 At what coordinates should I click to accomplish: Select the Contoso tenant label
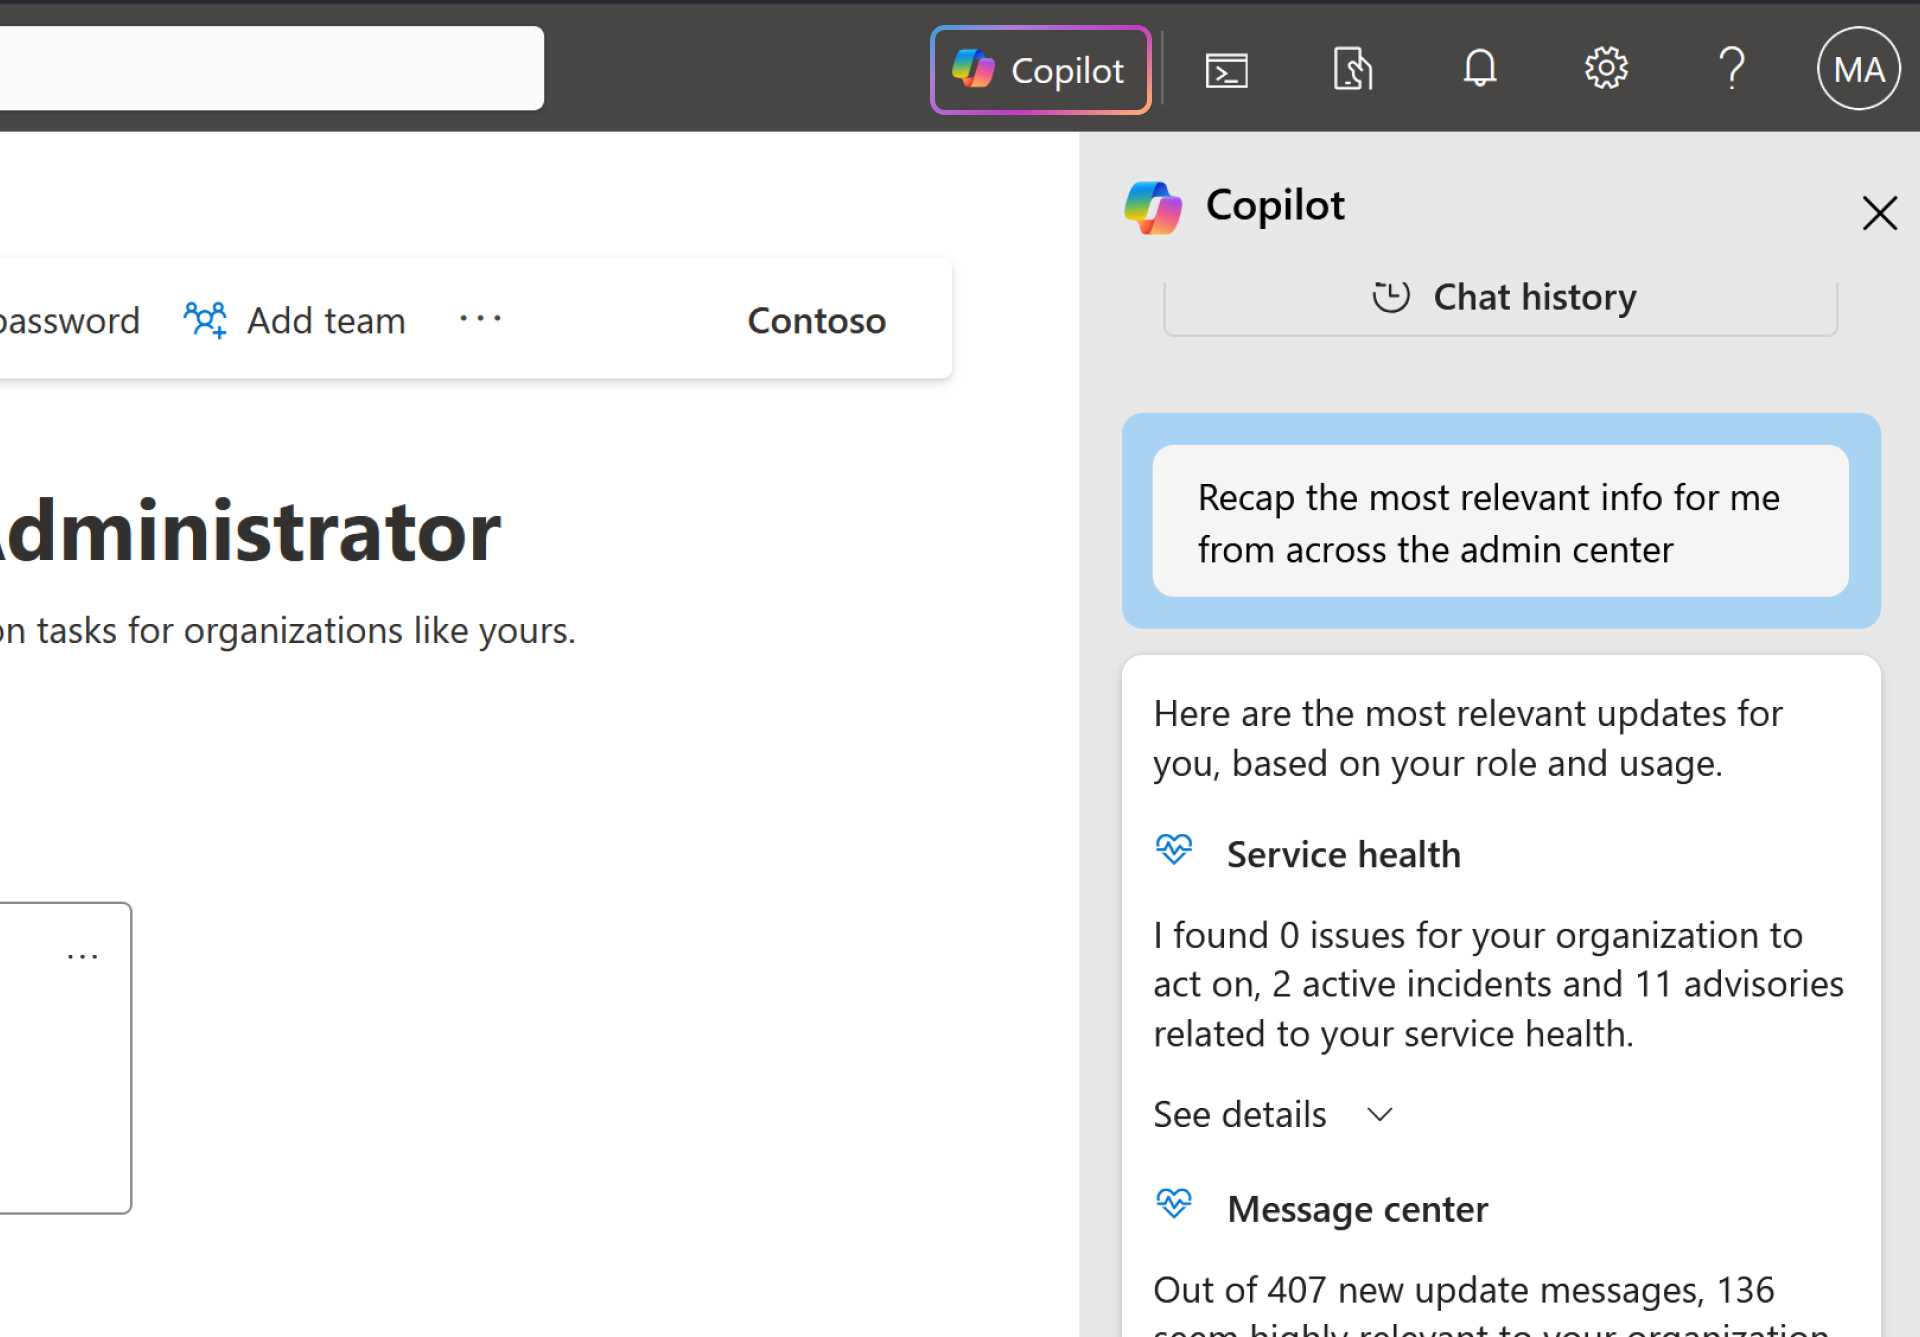coord(816,320)
